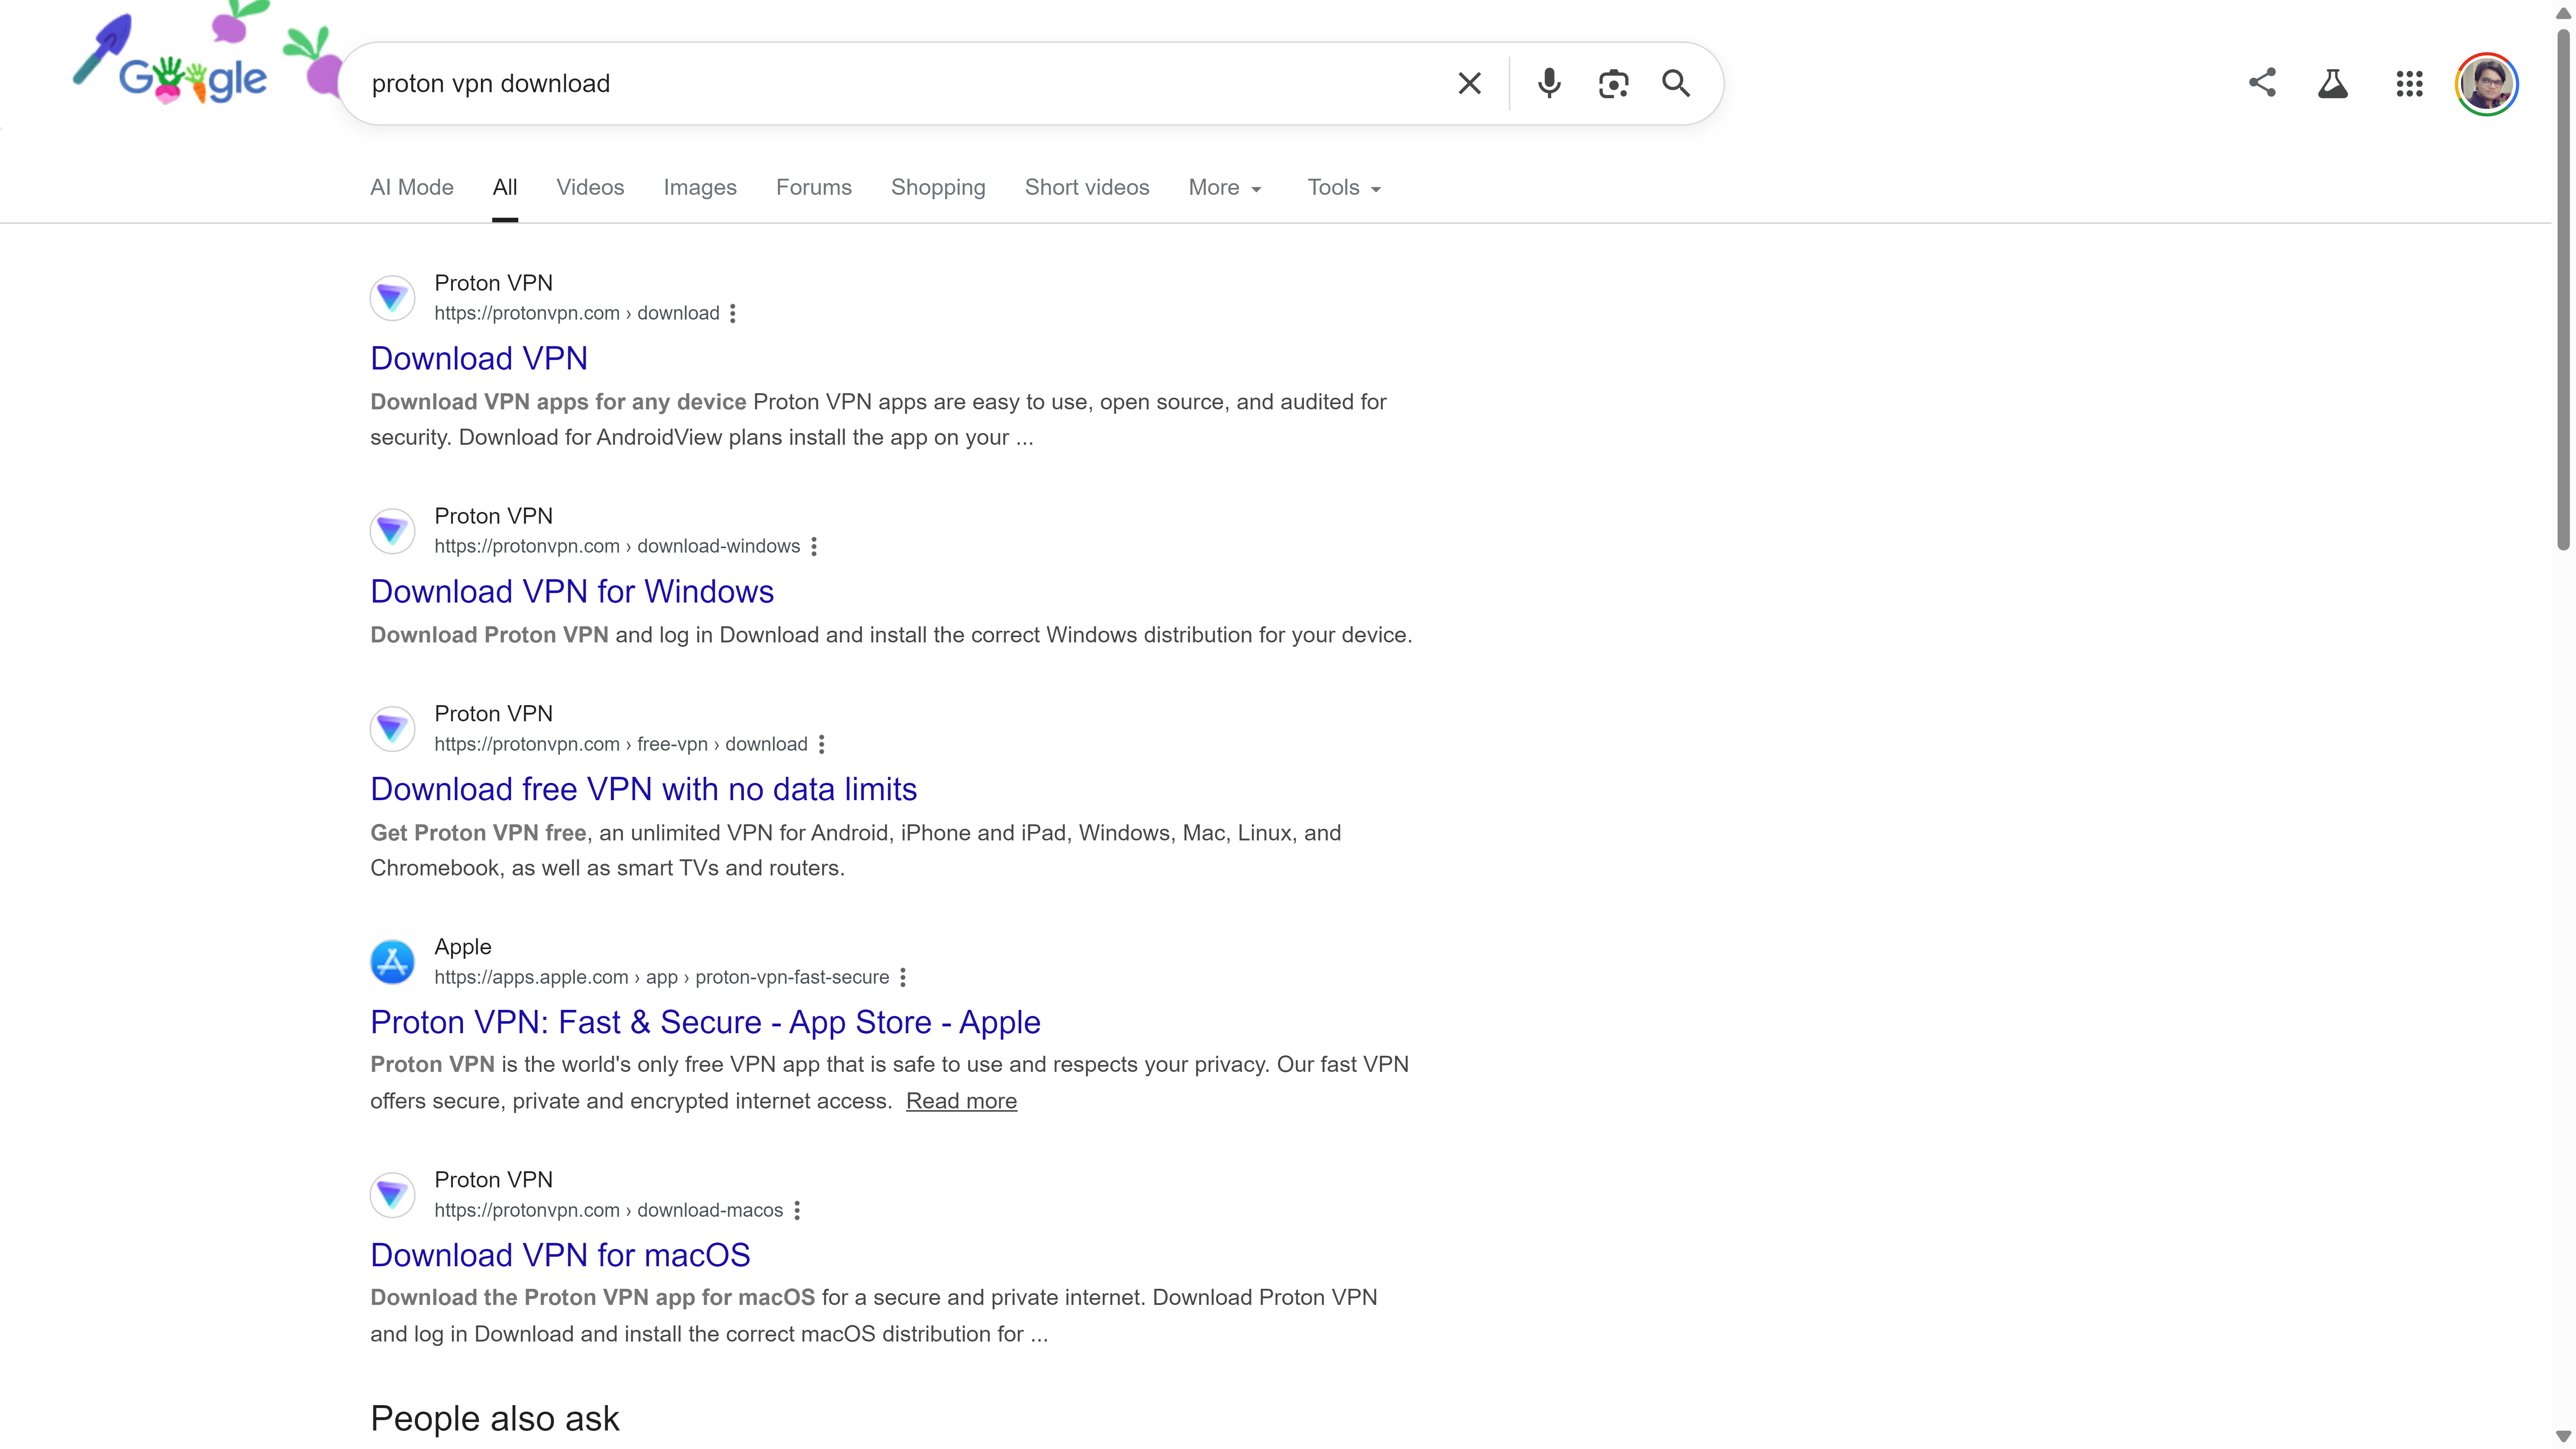2576x1449 pixels.
Task: Switch to the Shopping tab
Action: 938,187
